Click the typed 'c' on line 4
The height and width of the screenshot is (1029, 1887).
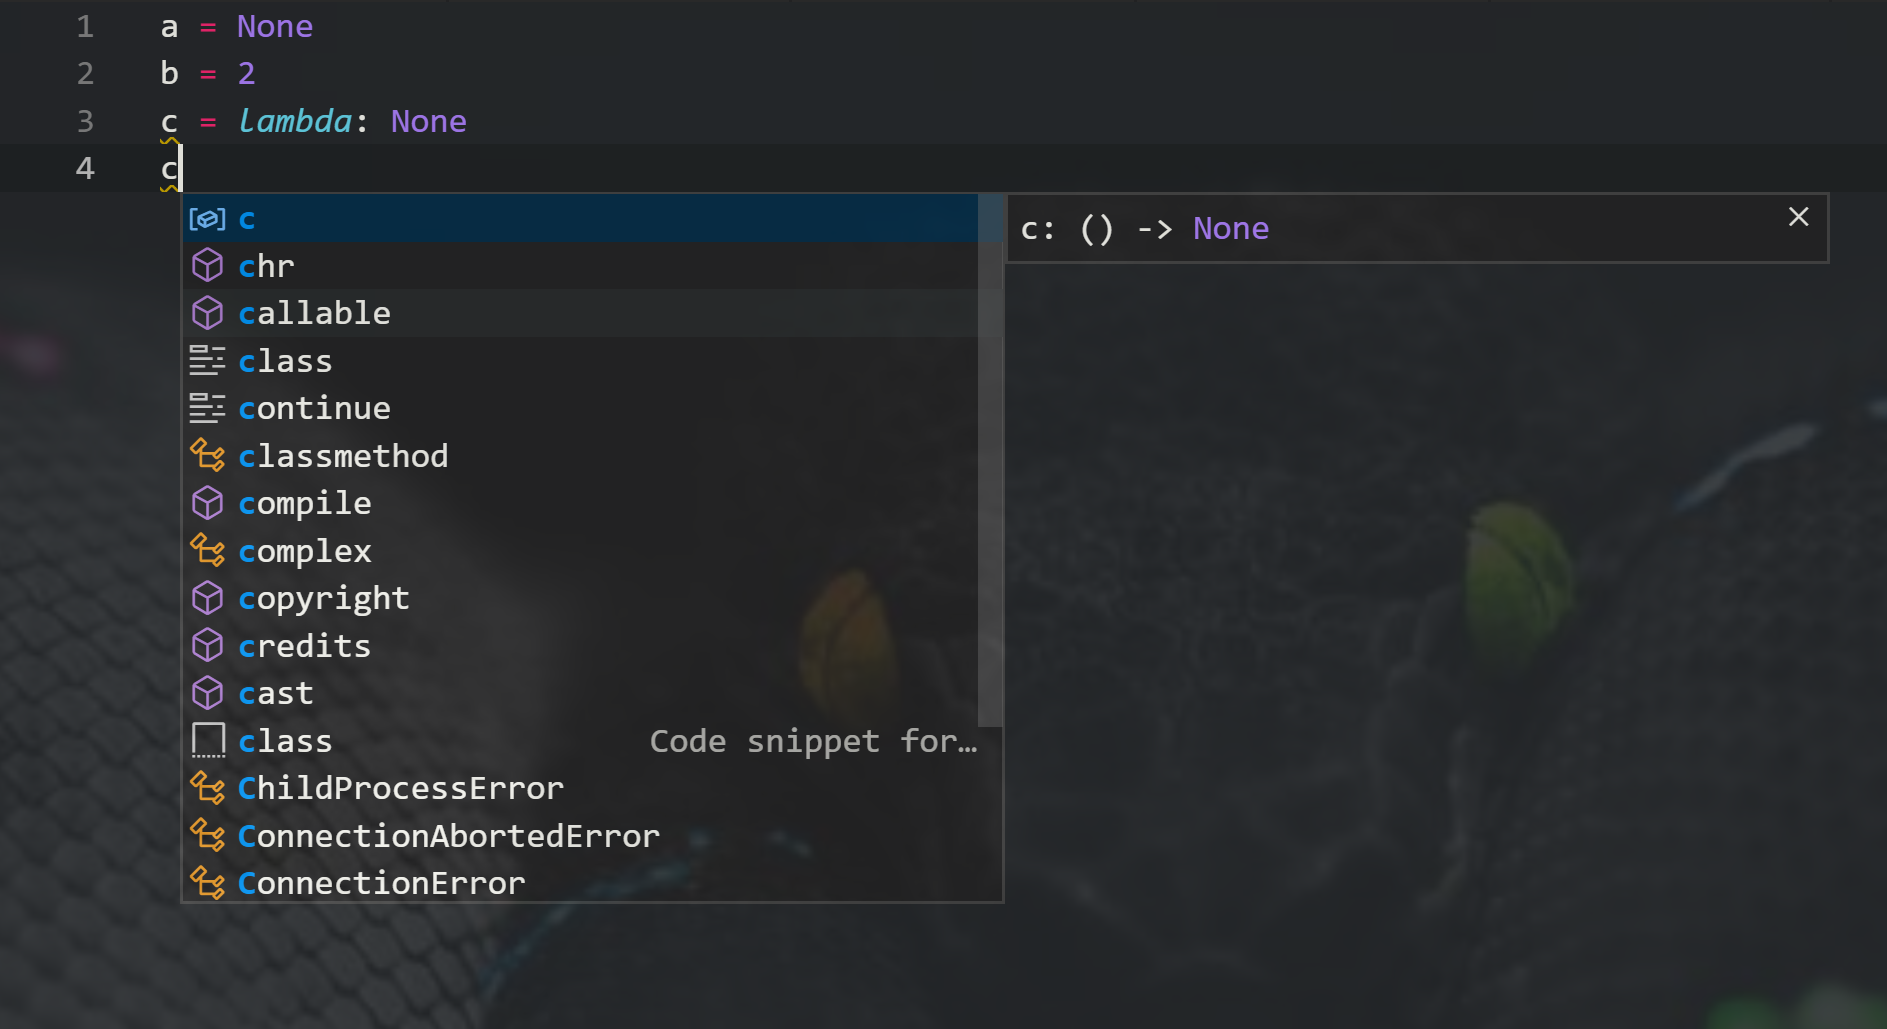pyautogui.click(x=169, y=169)
